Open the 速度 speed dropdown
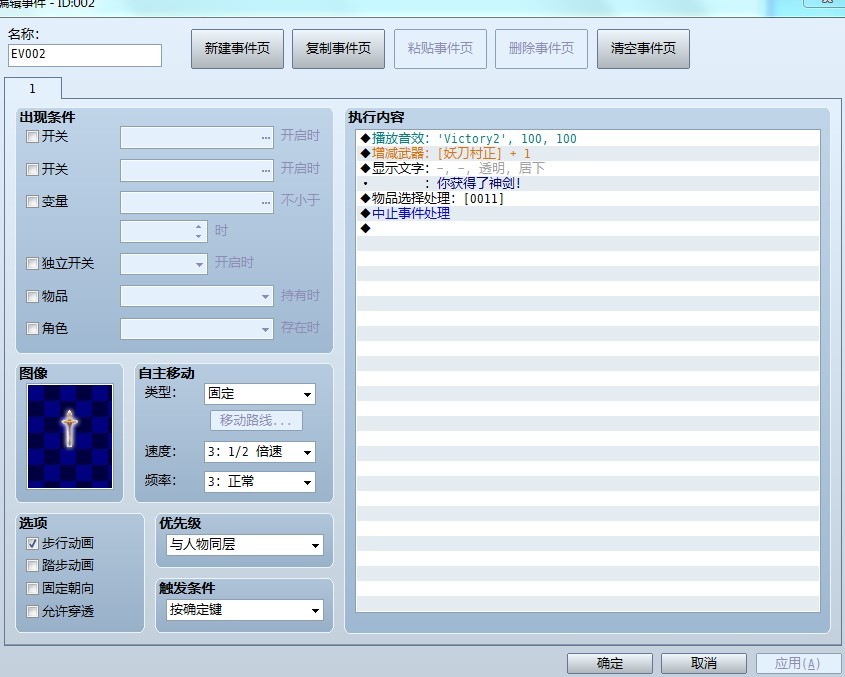The height and width of the screenshot is (677, 845). pos(260,452)
